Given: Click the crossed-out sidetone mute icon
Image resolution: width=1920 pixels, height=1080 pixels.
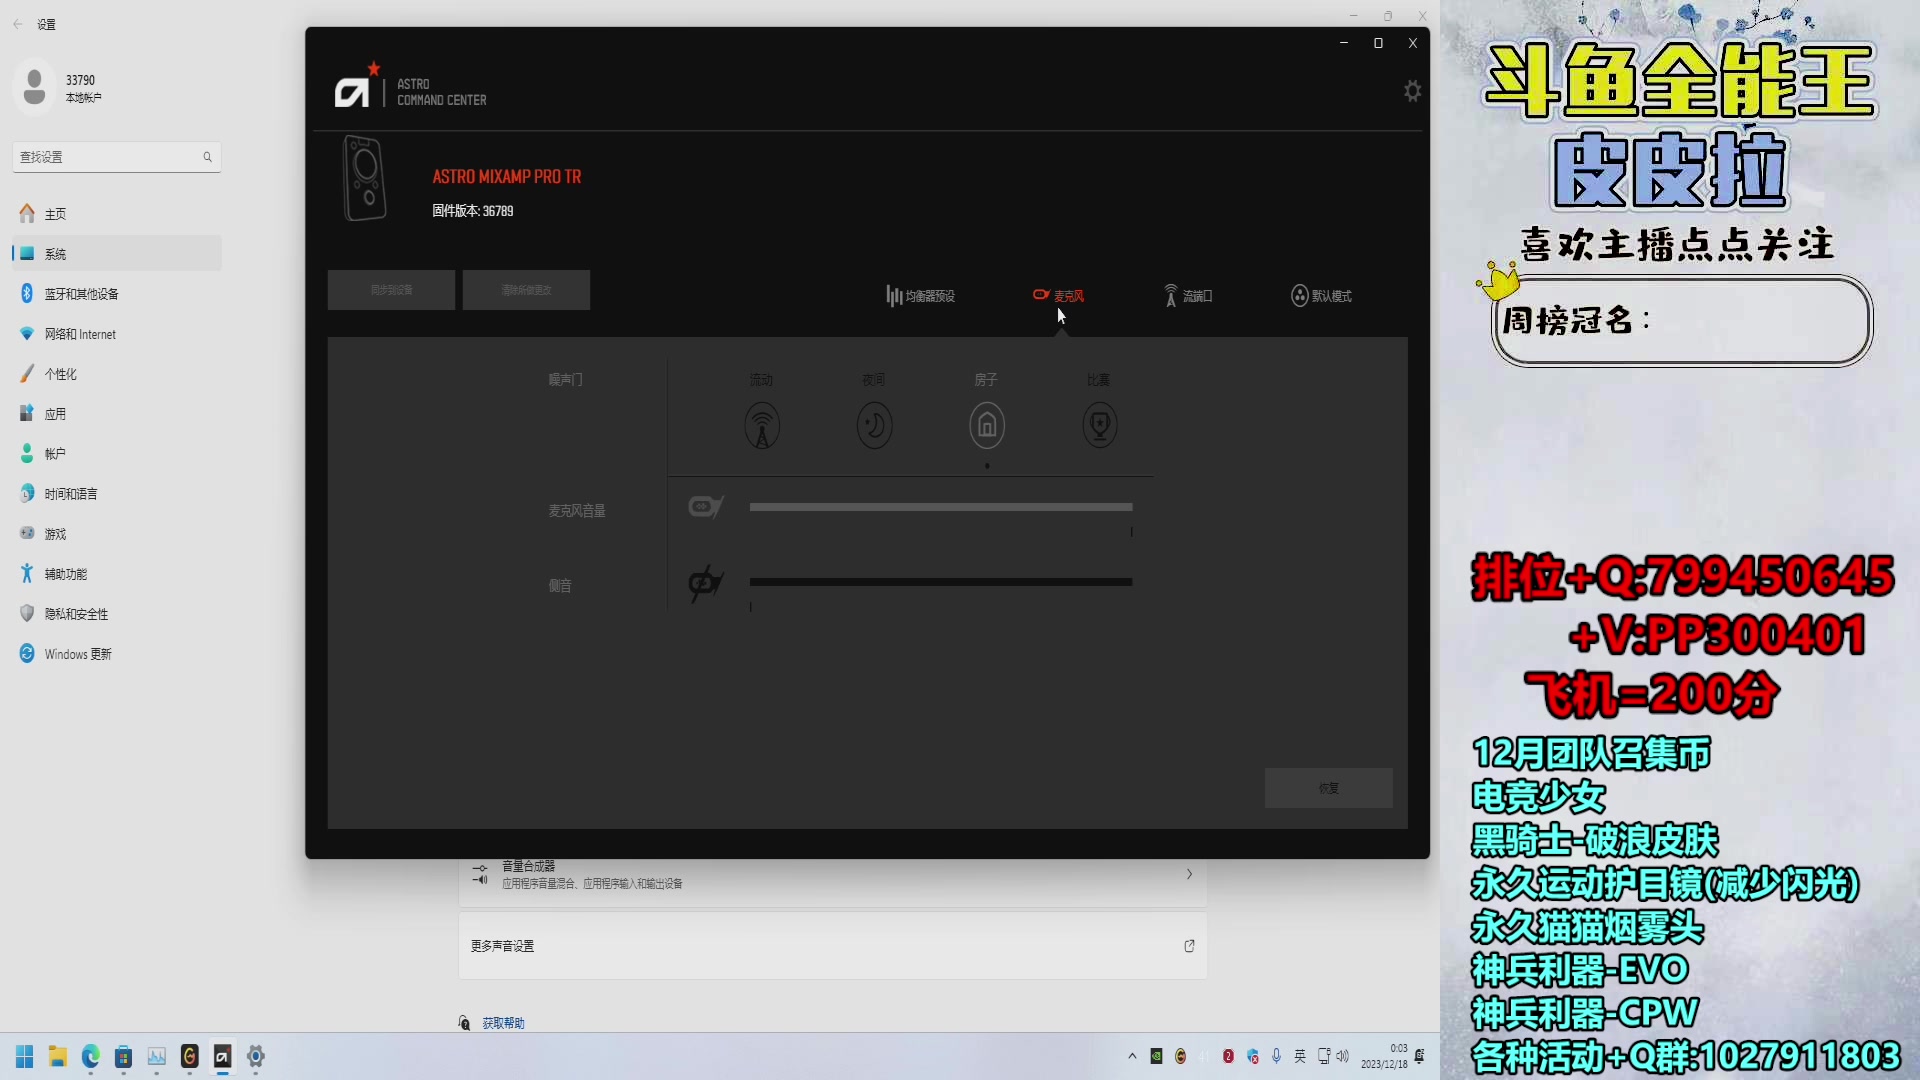Looking at the screenshot, I should click(705, 583).
